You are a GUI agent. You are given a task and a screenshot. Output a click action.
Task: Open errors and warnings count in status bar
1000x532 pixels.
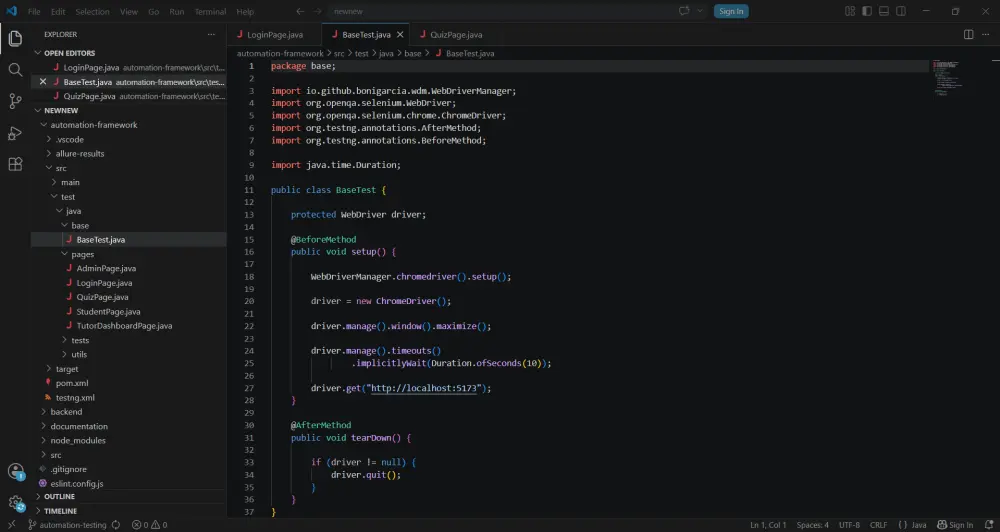click(149, 525)
